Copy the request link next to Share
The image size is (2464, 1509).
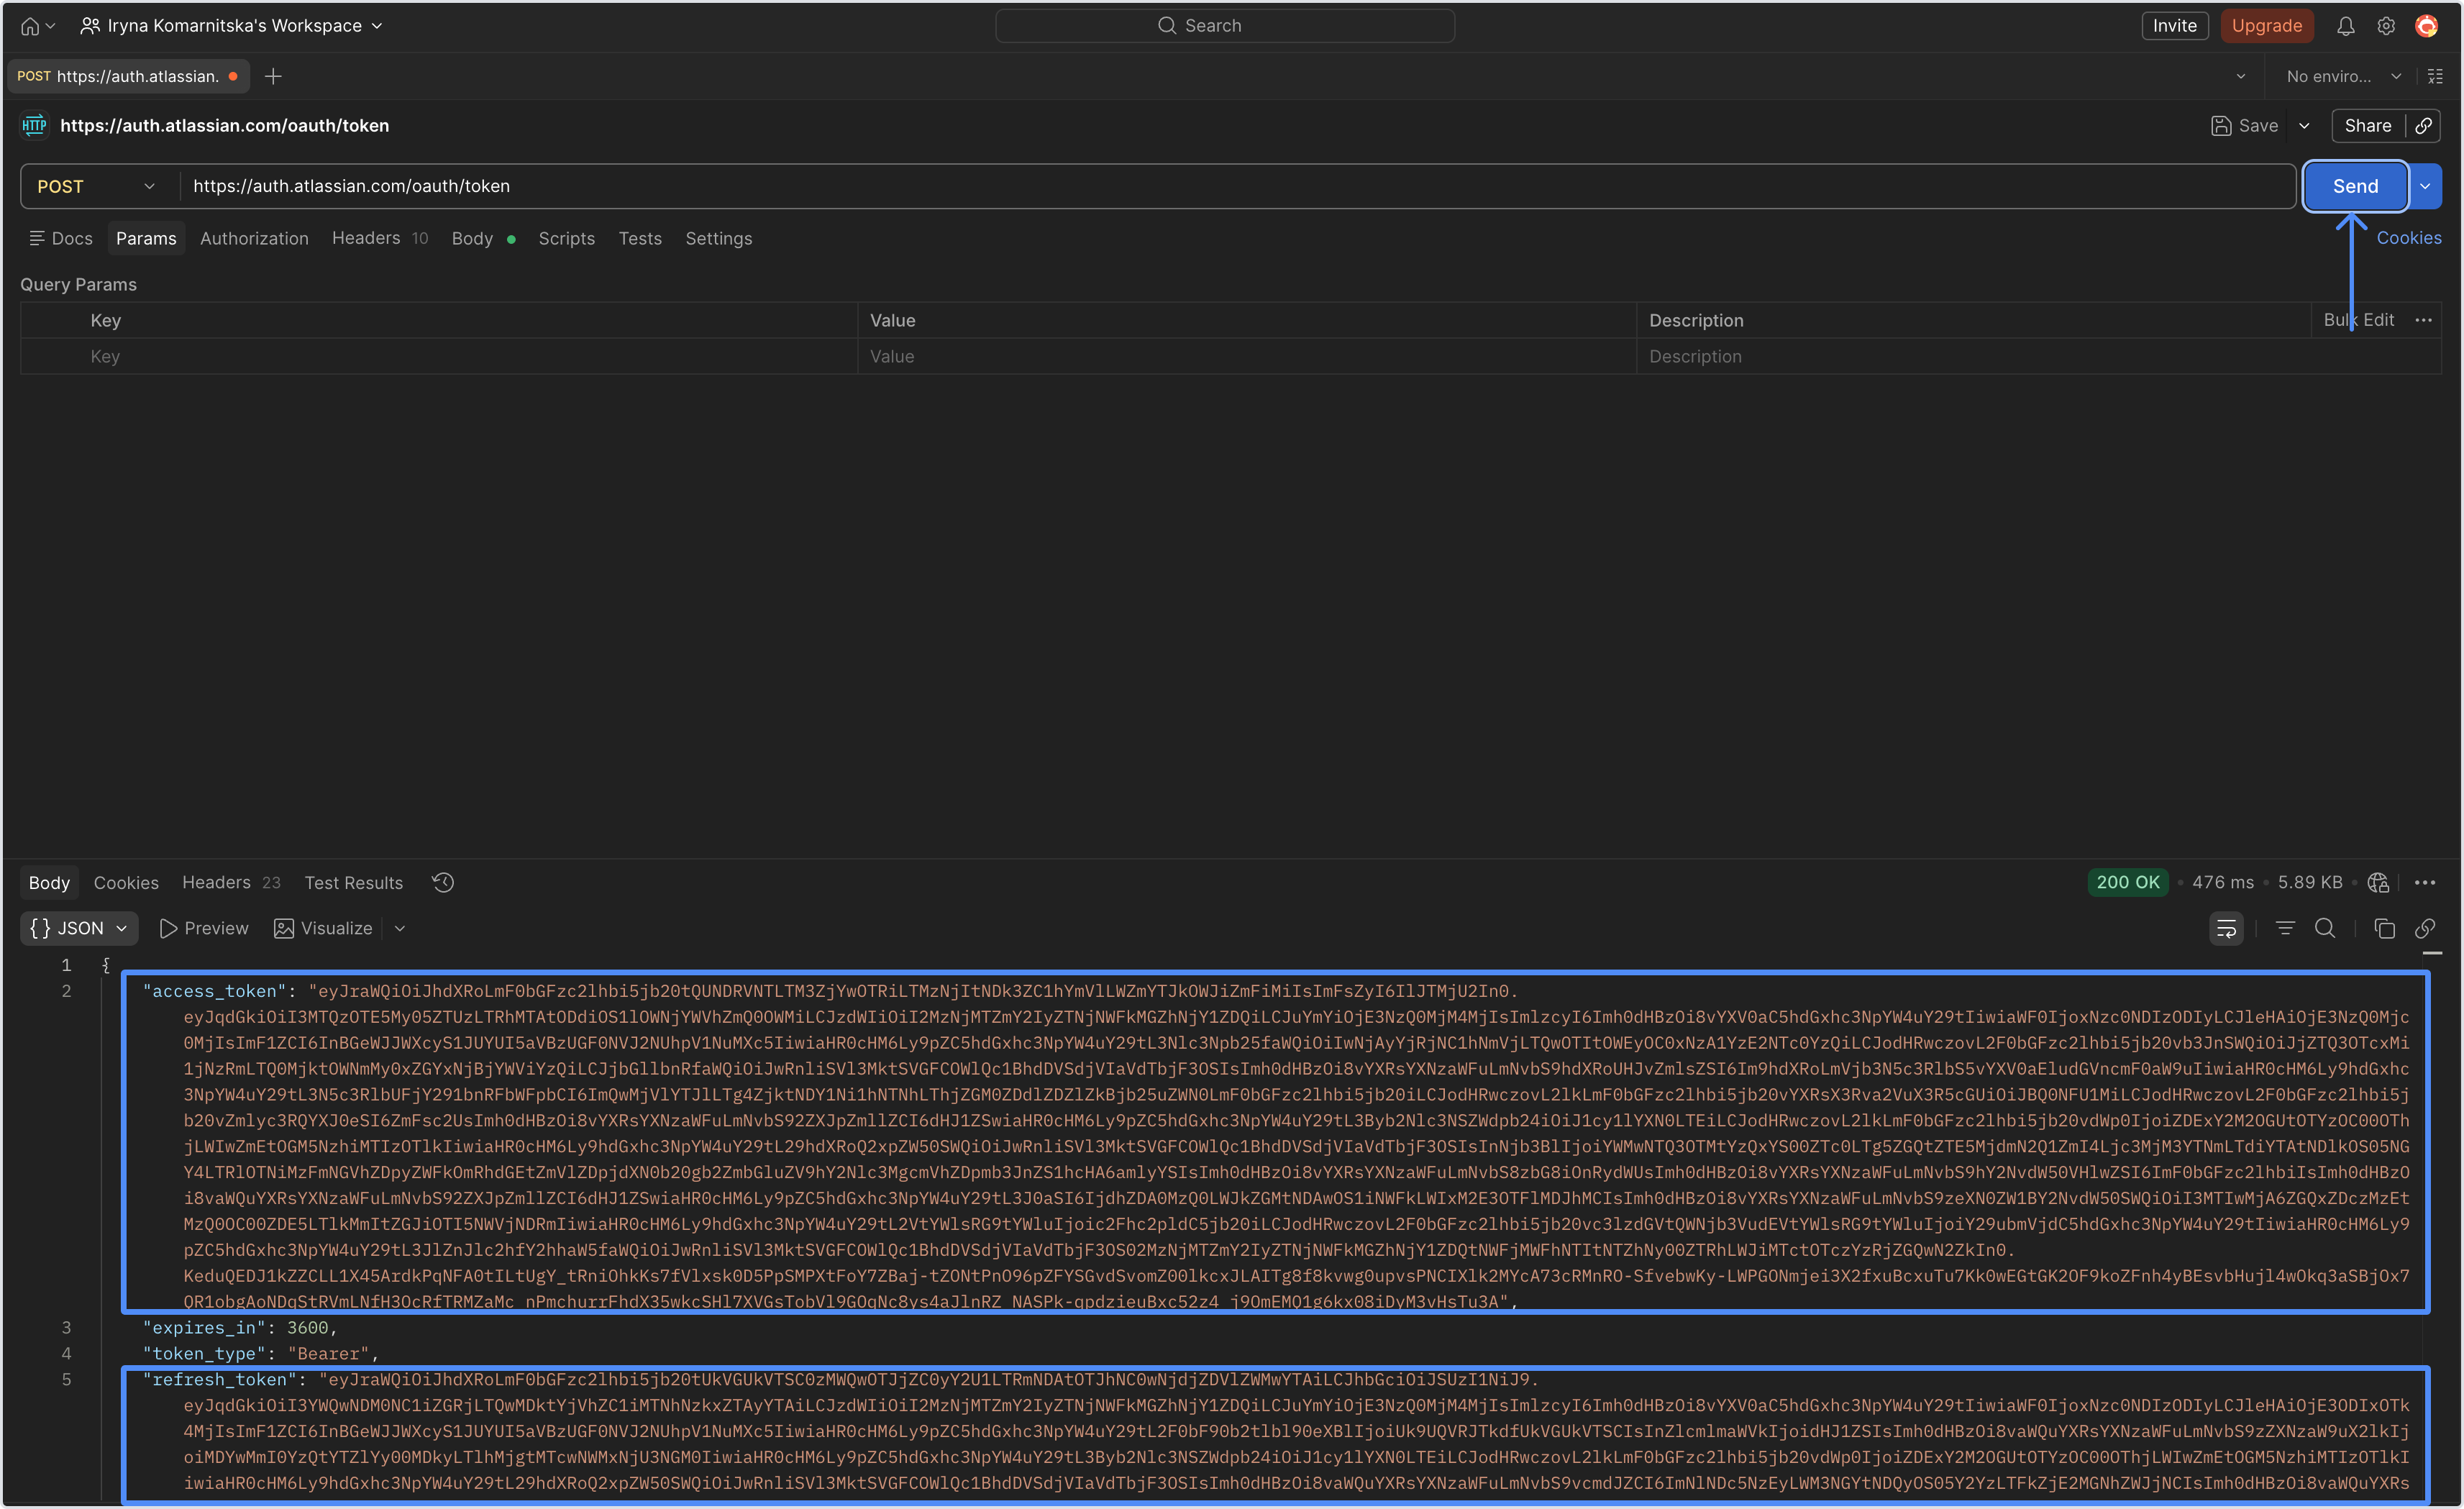click(x=2424, y=126)
